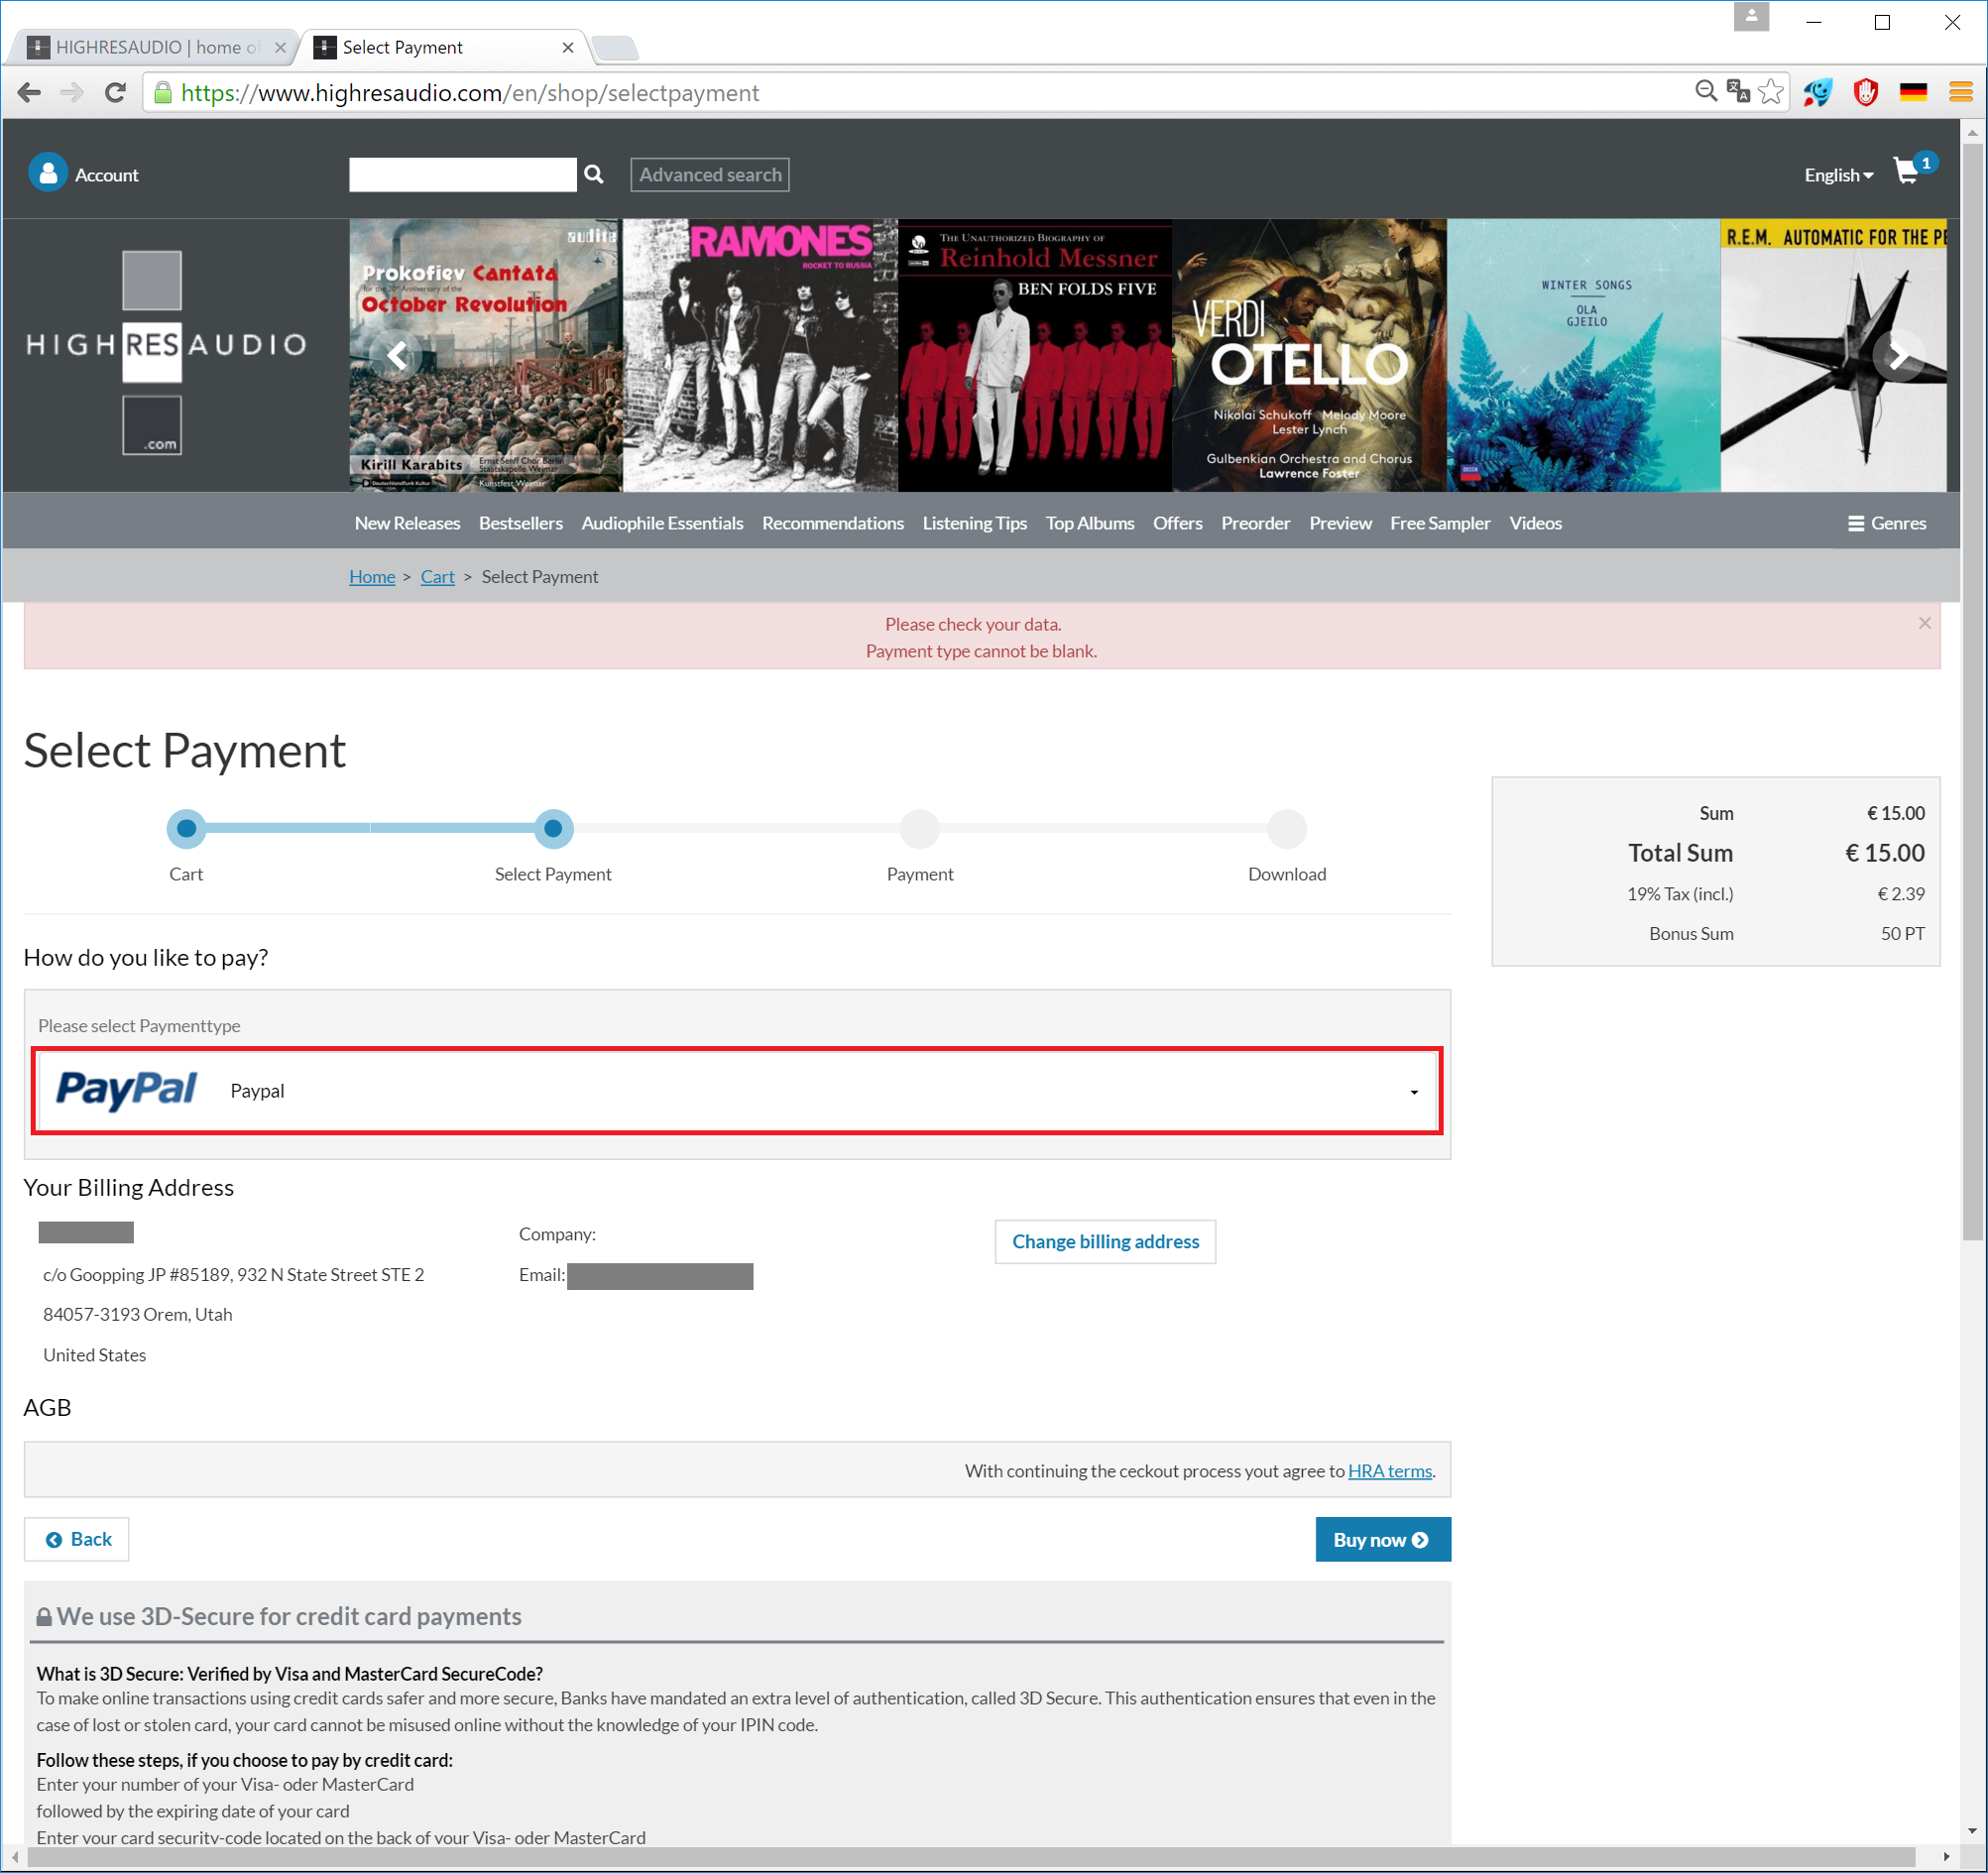Click the browser back arrow

click(x=29, y=93)
